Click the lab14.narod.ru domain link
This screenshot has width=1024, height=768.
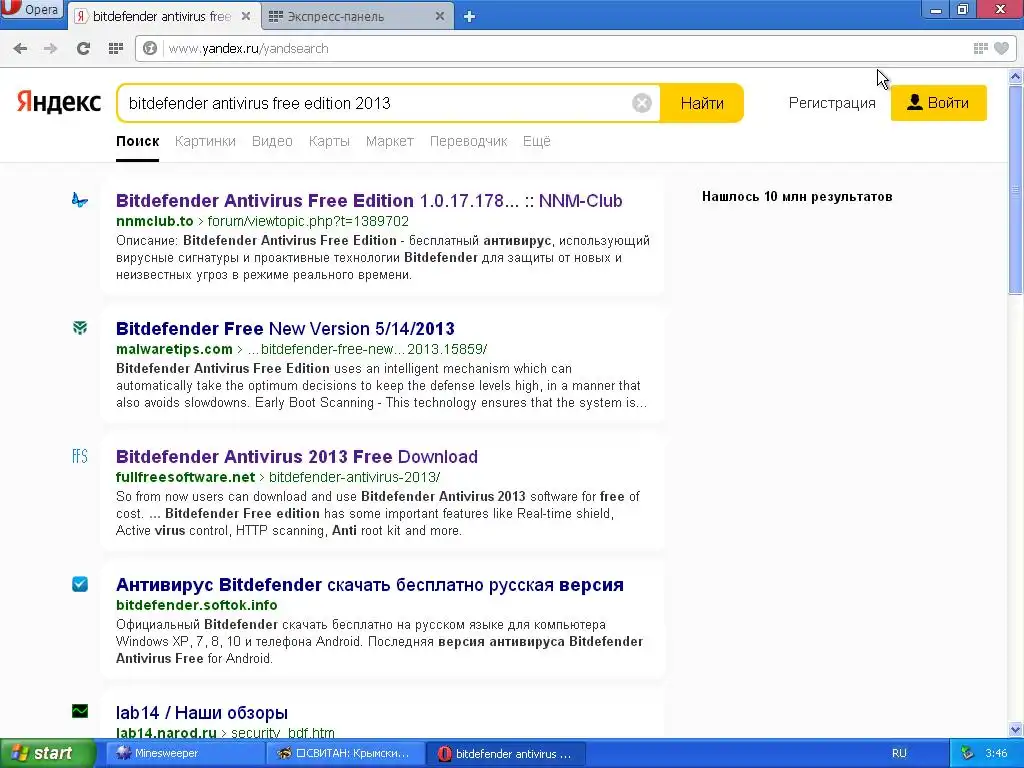click(167, 733)
